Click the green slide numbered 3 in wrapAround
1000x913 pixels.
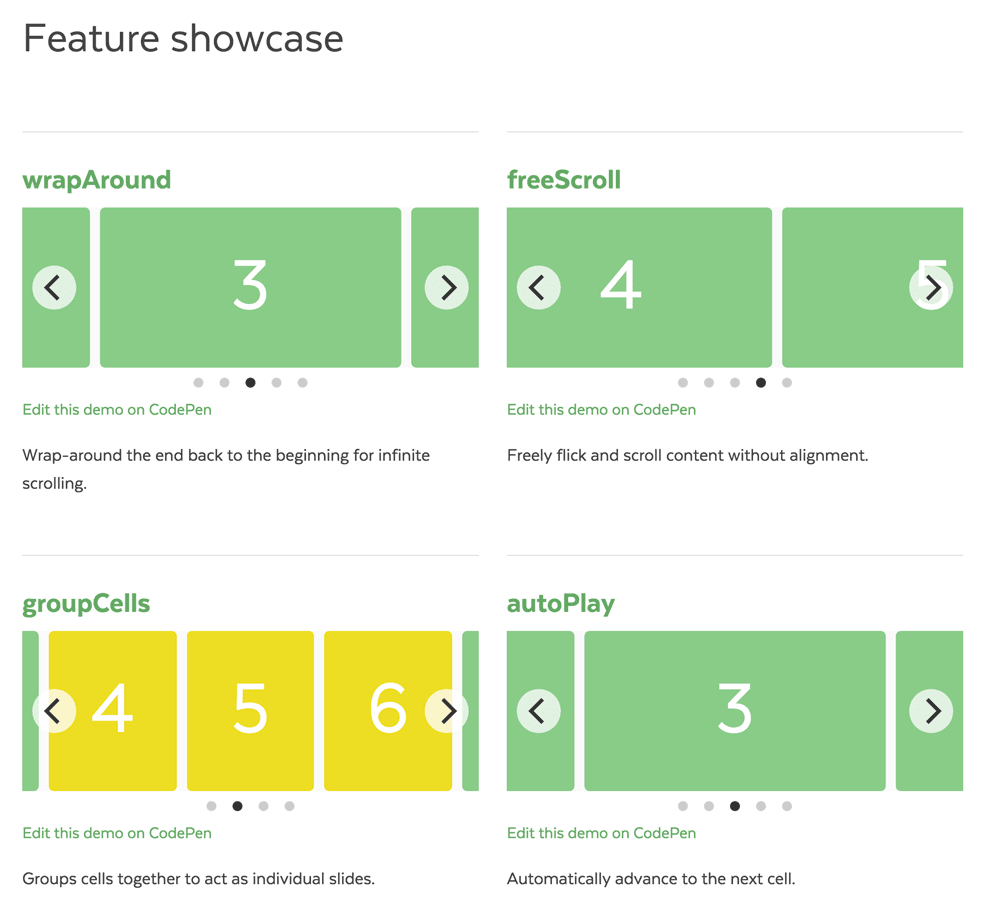click(x=250, y=287)
